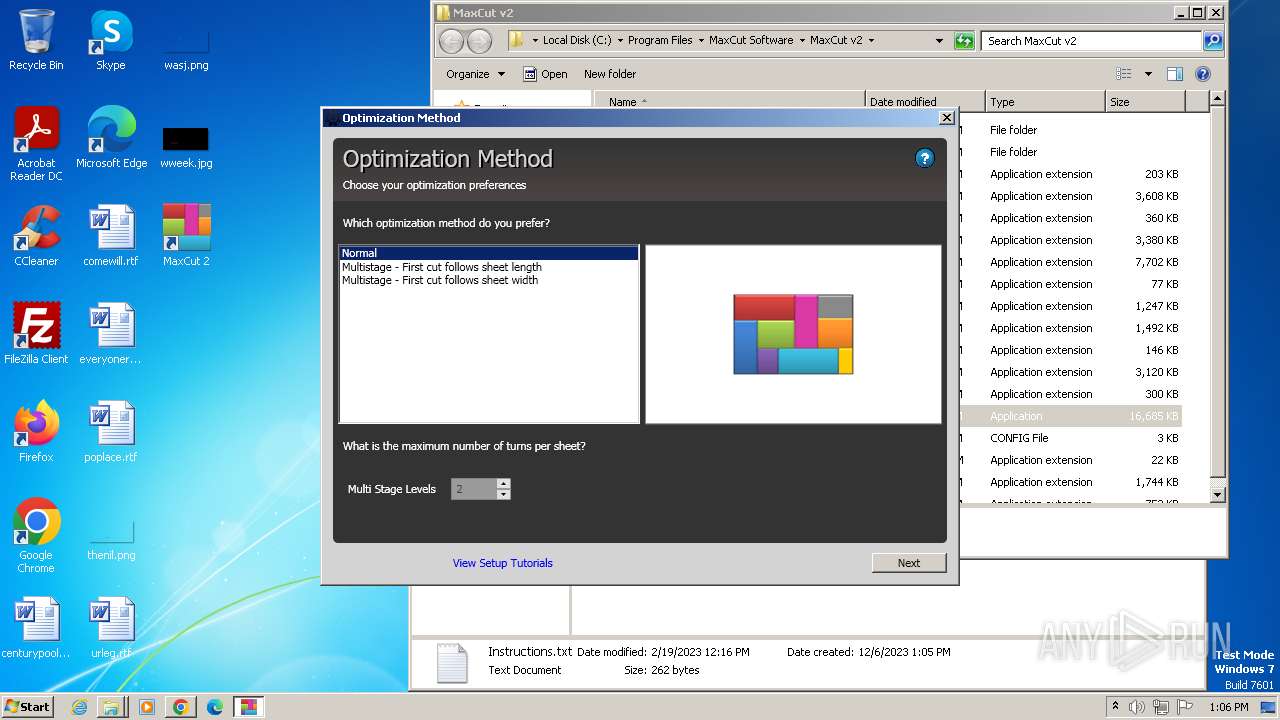Open the Optimization Method help icon

(x=924, y=158)
